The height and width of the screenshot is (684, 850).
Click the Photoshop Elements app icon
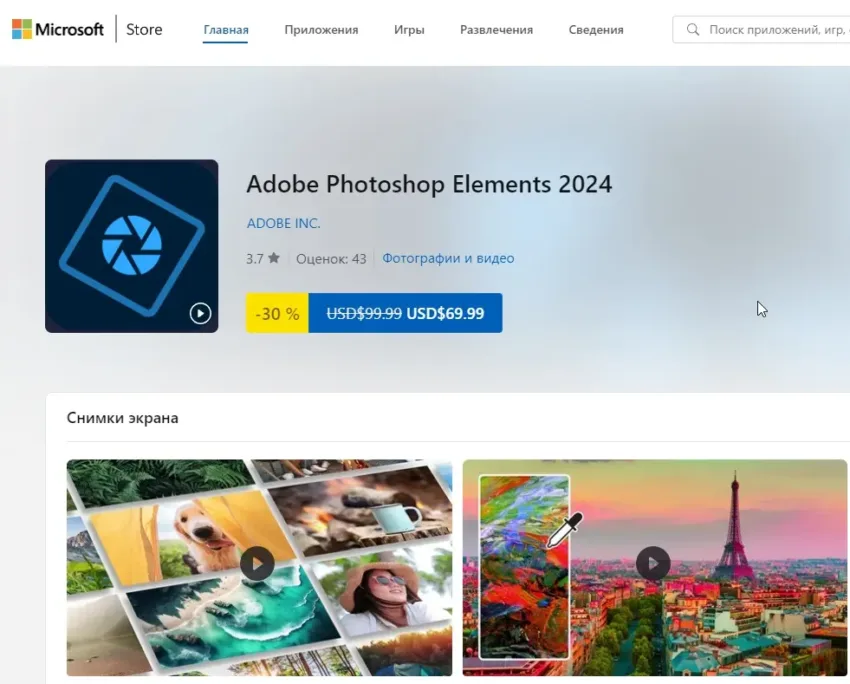(x=132, y=246)
